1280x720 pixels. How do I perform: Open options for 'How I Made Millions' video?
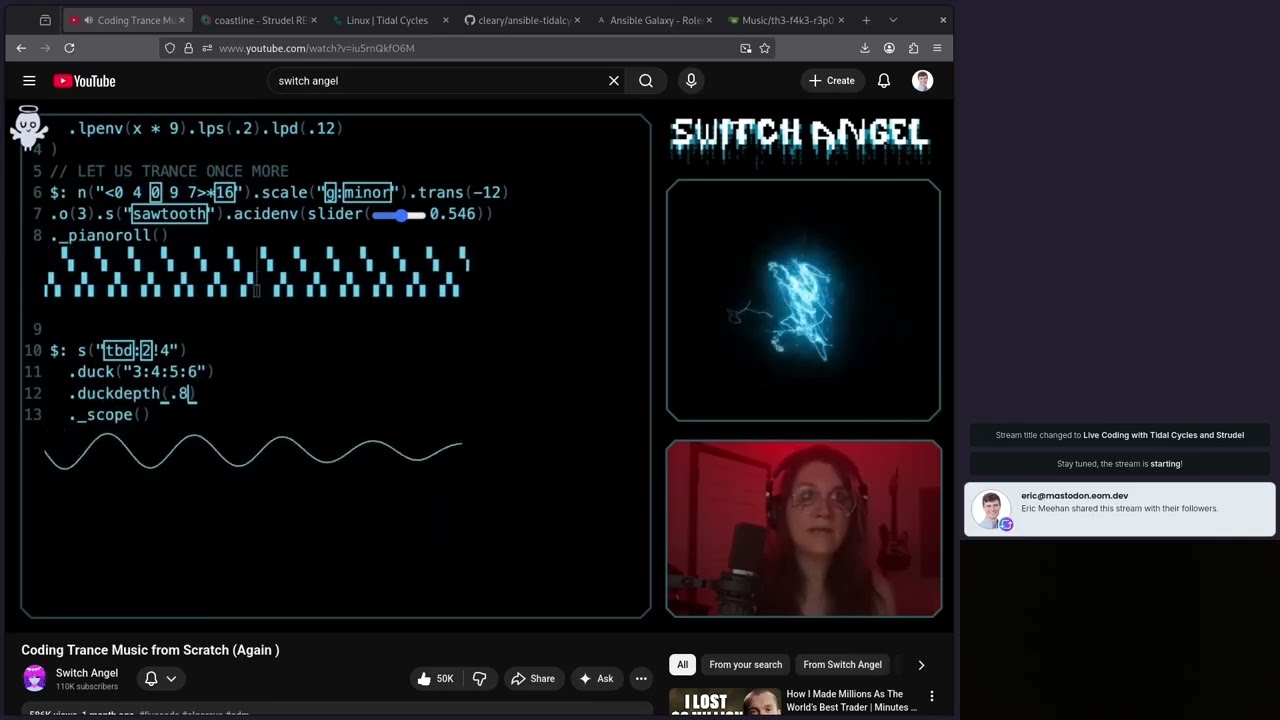coord(932,696)
